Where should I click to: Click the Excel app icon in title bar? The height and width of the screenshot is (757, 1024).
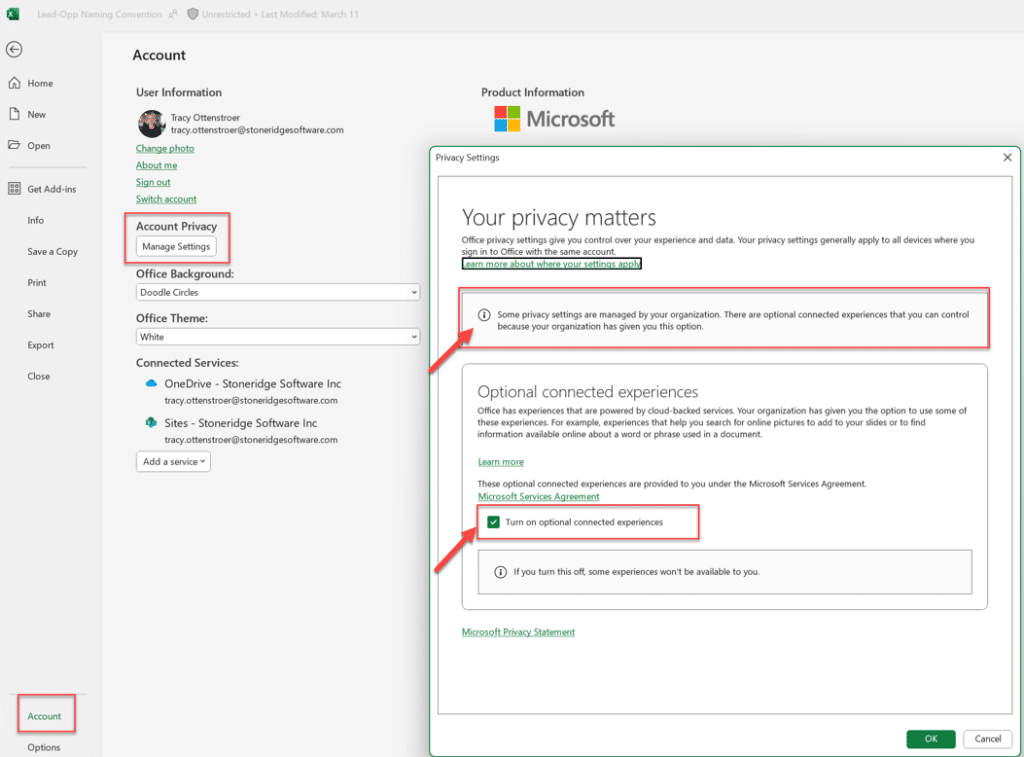tap(13, 14)
